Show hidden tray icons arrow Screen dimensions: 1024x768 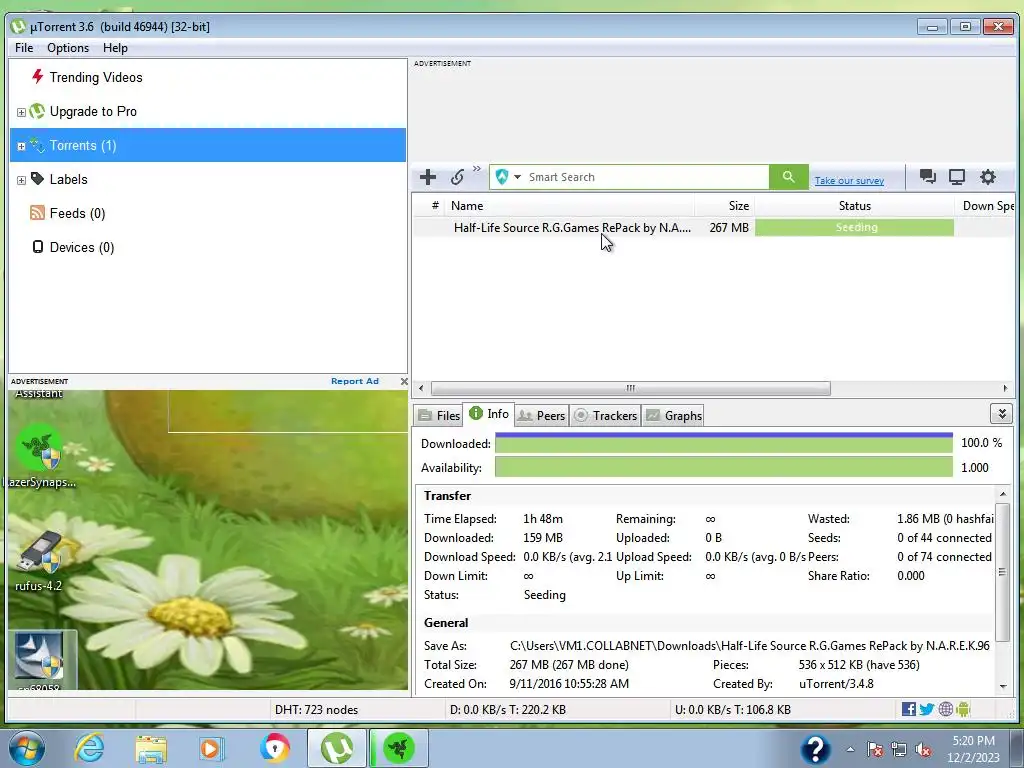(850, 750)
